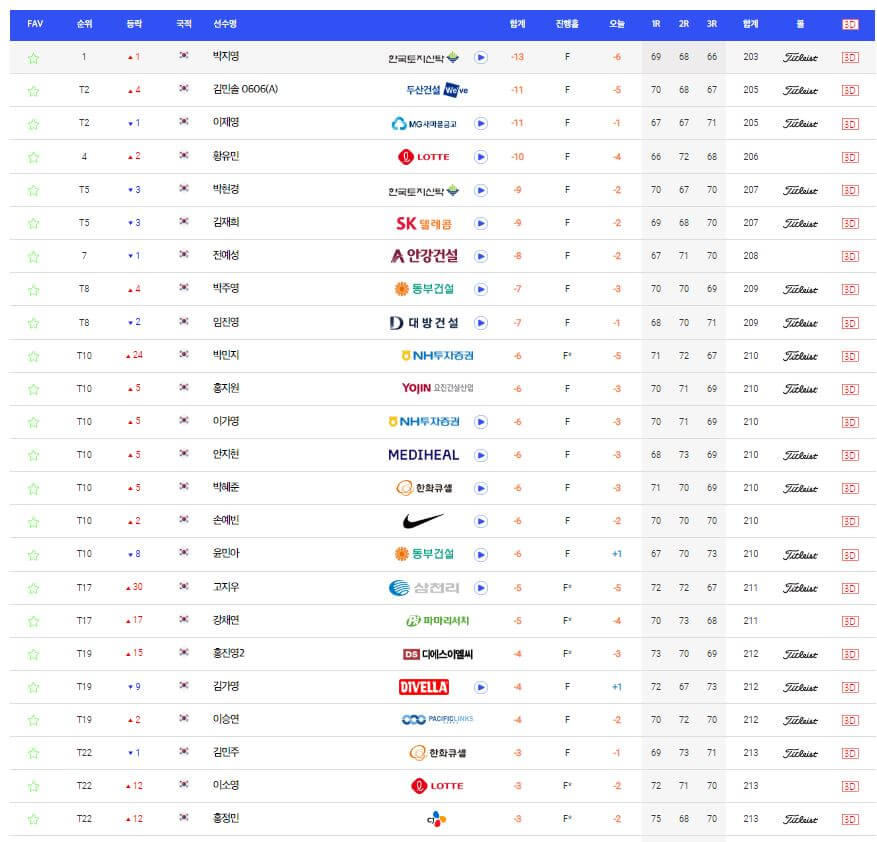
Task: Sort by FAV column header
Action: pyautogui.click(x=35, y=23)
